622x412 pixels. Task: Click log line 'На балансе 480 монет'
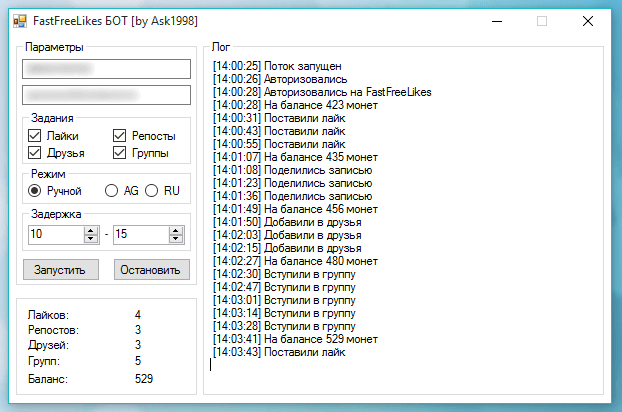coord(295,261)
